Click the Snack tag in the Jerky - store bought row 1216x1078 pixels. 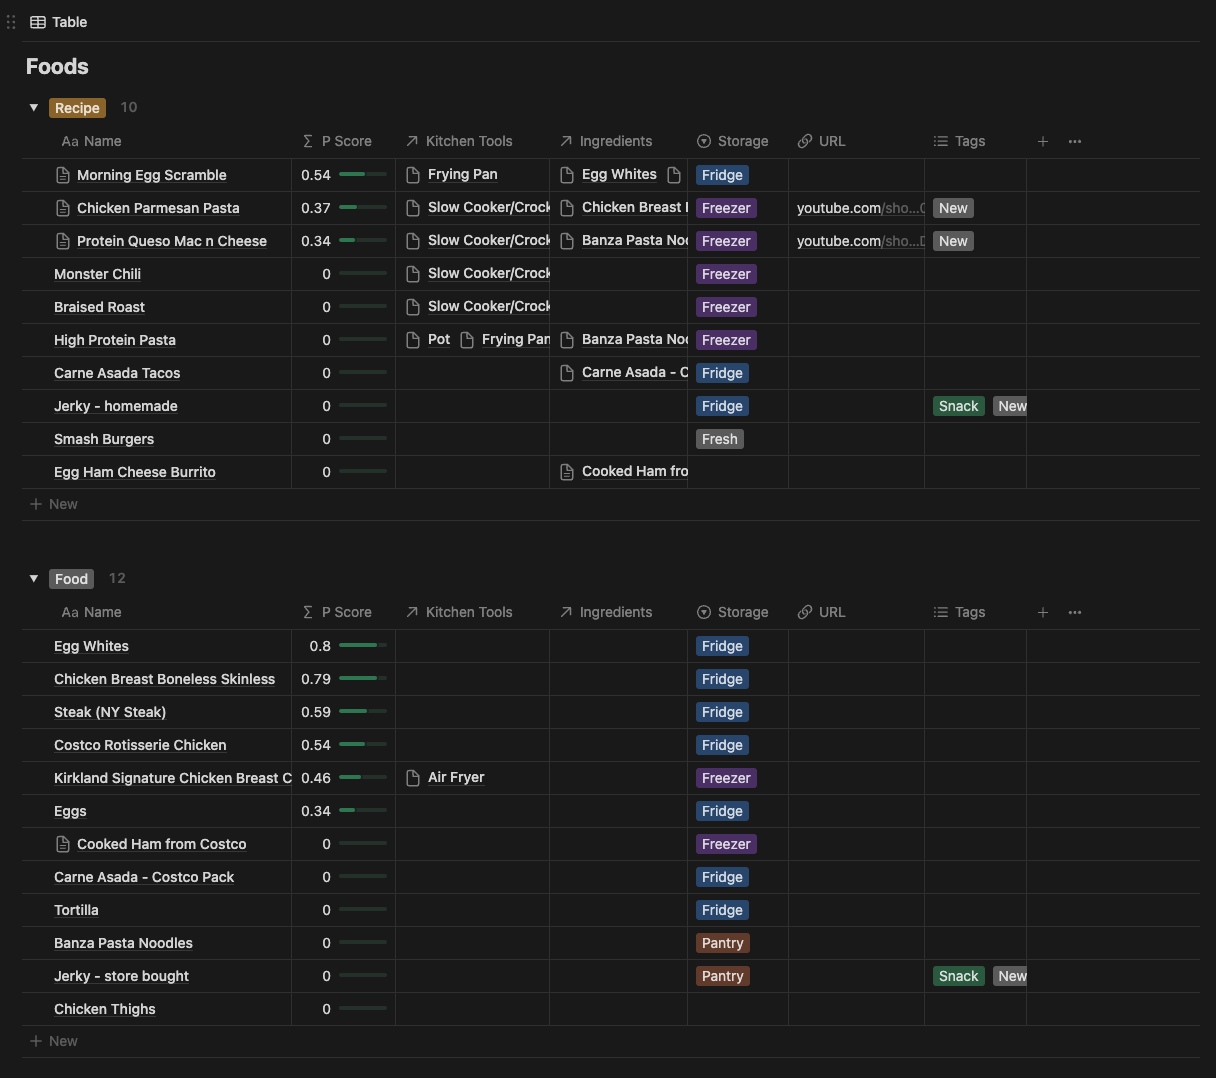(958, 976)
